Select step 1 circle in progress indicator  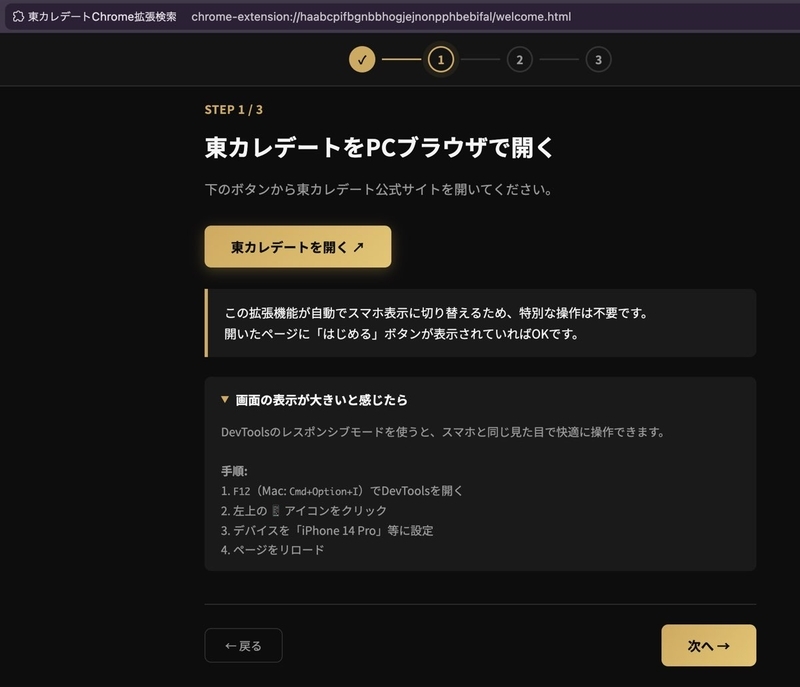(x=441, y=60)
